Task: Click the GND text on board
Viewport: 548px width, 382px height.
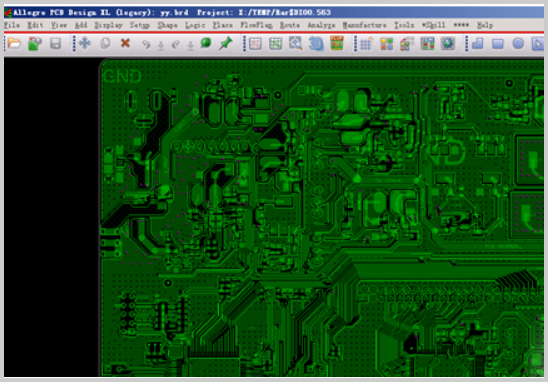Action: [x=122, y=77]
